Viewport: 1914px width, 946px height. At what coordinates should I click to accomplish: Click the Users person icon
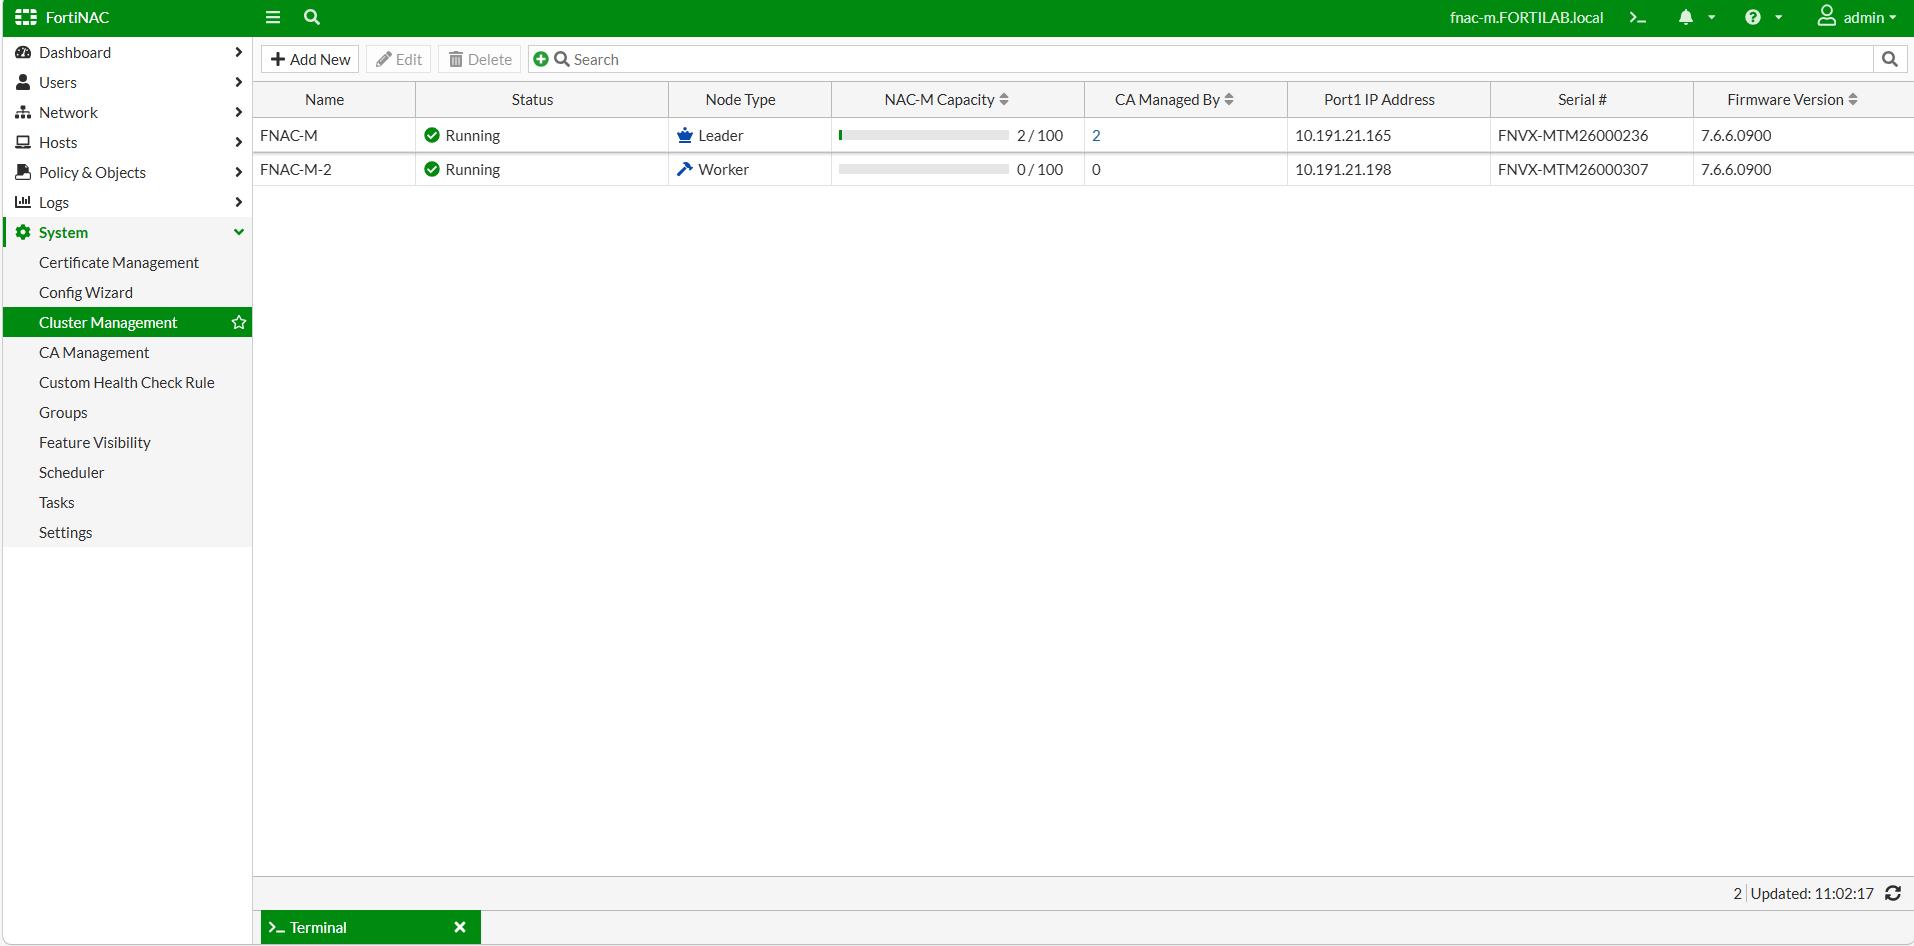point(23,82)
